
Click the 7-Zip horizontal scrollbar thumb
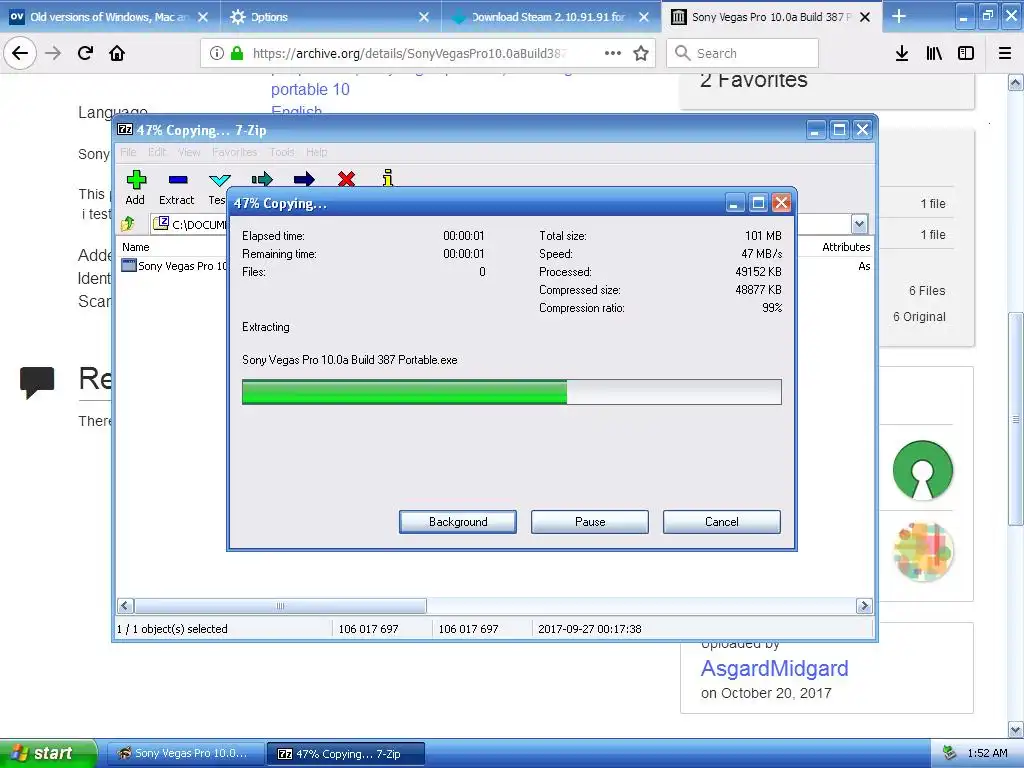tap(280, 606)
